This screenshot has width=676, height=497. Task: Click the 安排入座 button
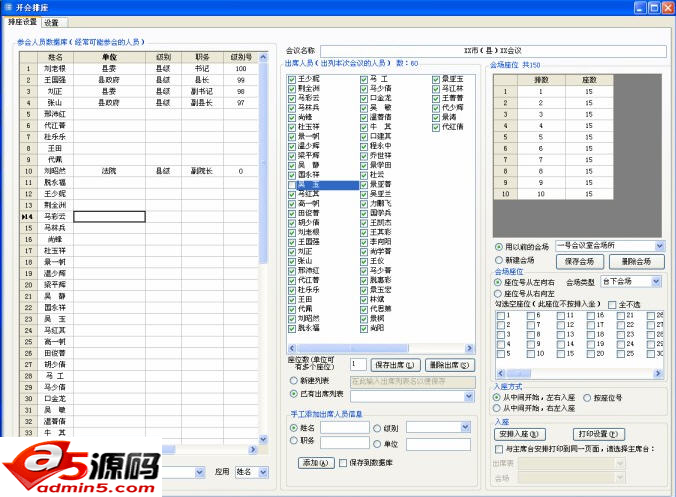(519, 434)
